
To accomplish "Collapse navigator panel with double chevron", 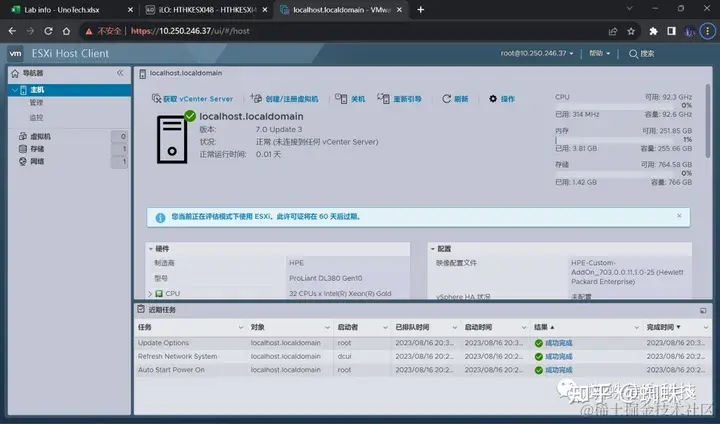I will [120, 73].
